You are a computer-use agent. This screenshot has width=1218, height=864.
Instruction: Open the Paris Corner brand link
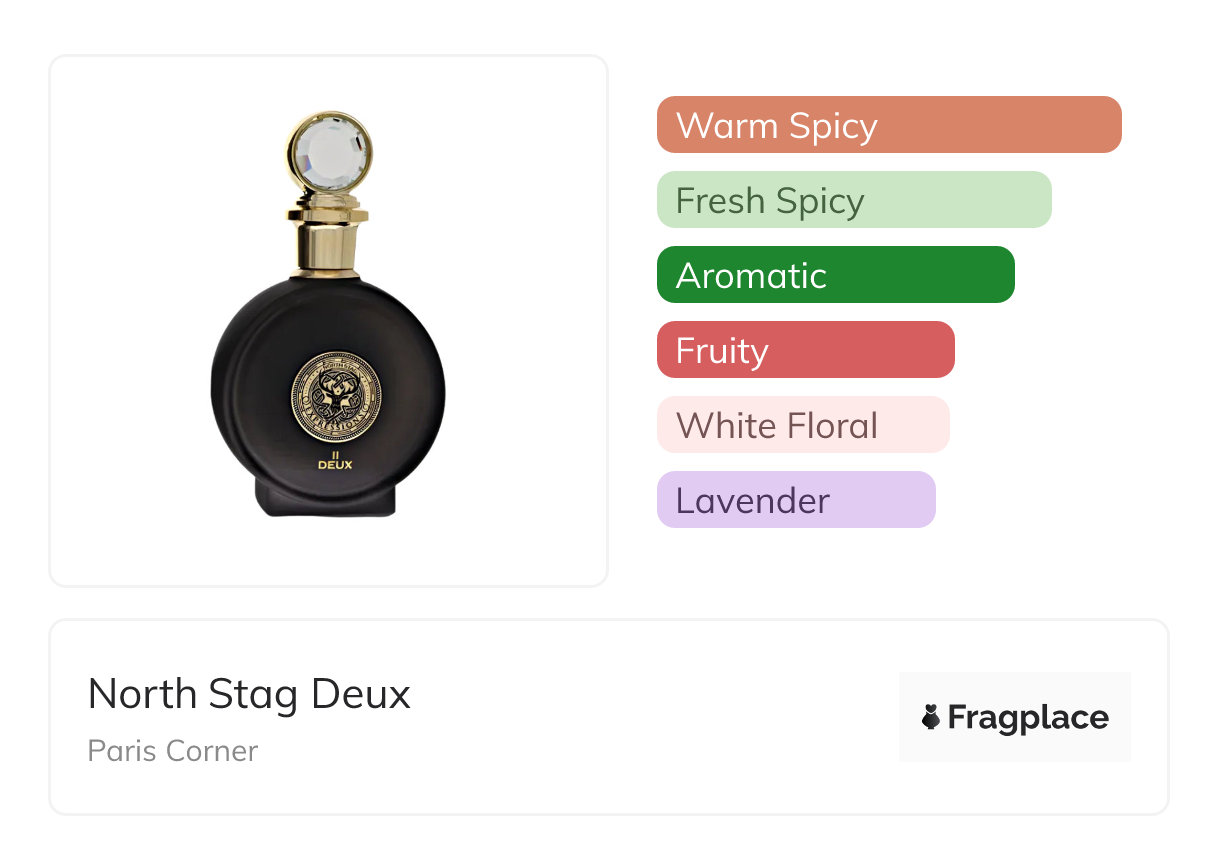[173, 751]
